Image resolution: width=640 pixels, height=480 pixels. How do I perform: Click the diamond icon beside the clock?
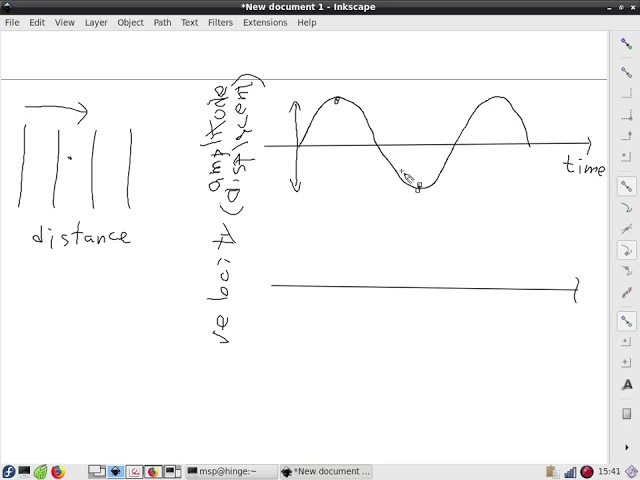click(x=631, y=472)
